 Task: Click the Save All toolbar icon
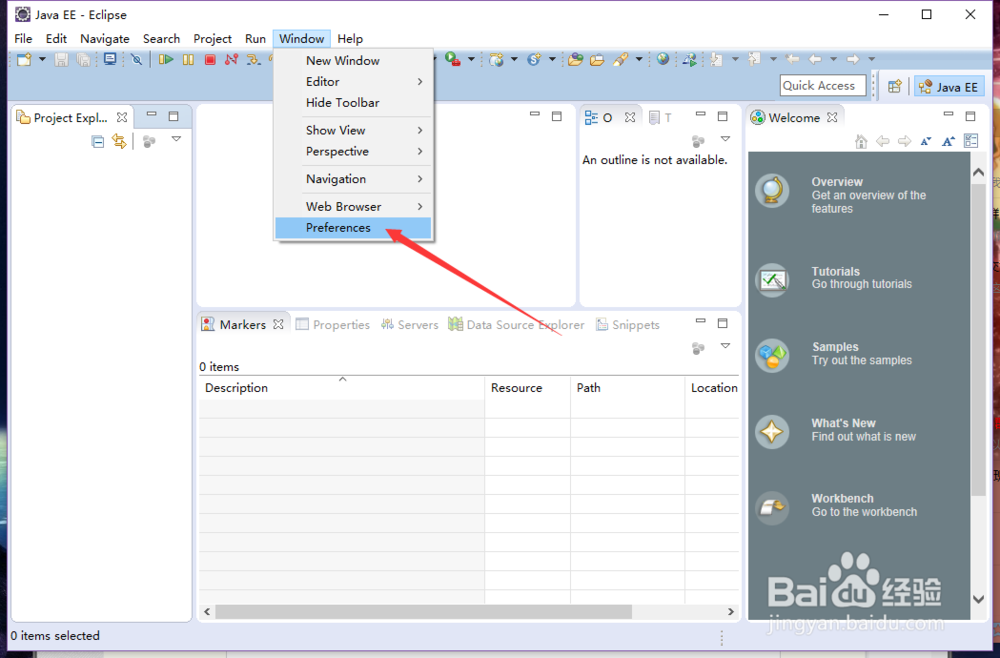(83, 59)
